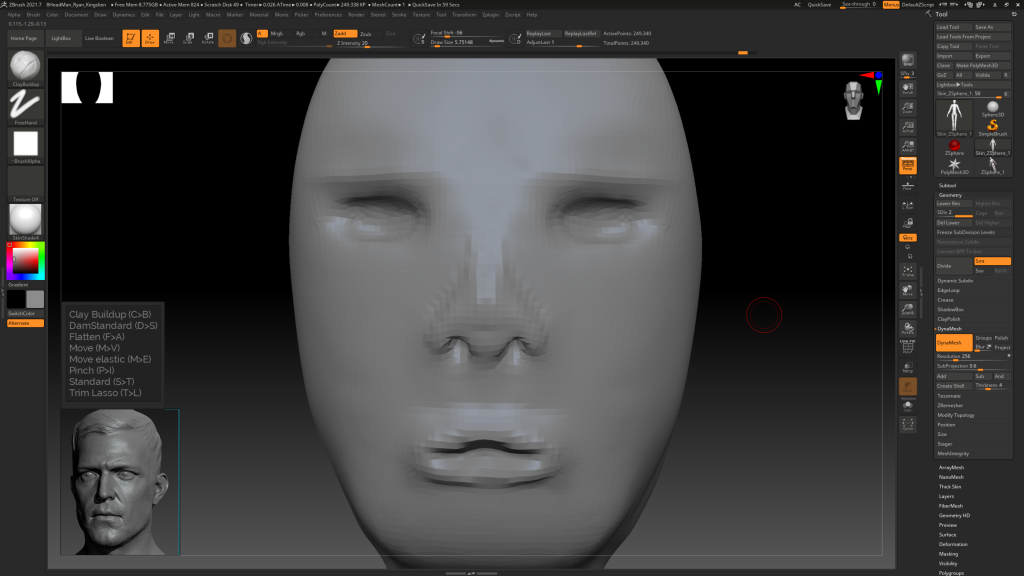This screenshot has height=576, width=1024.
Task: Open the FreeHand stroke selector
Action: 25,105
